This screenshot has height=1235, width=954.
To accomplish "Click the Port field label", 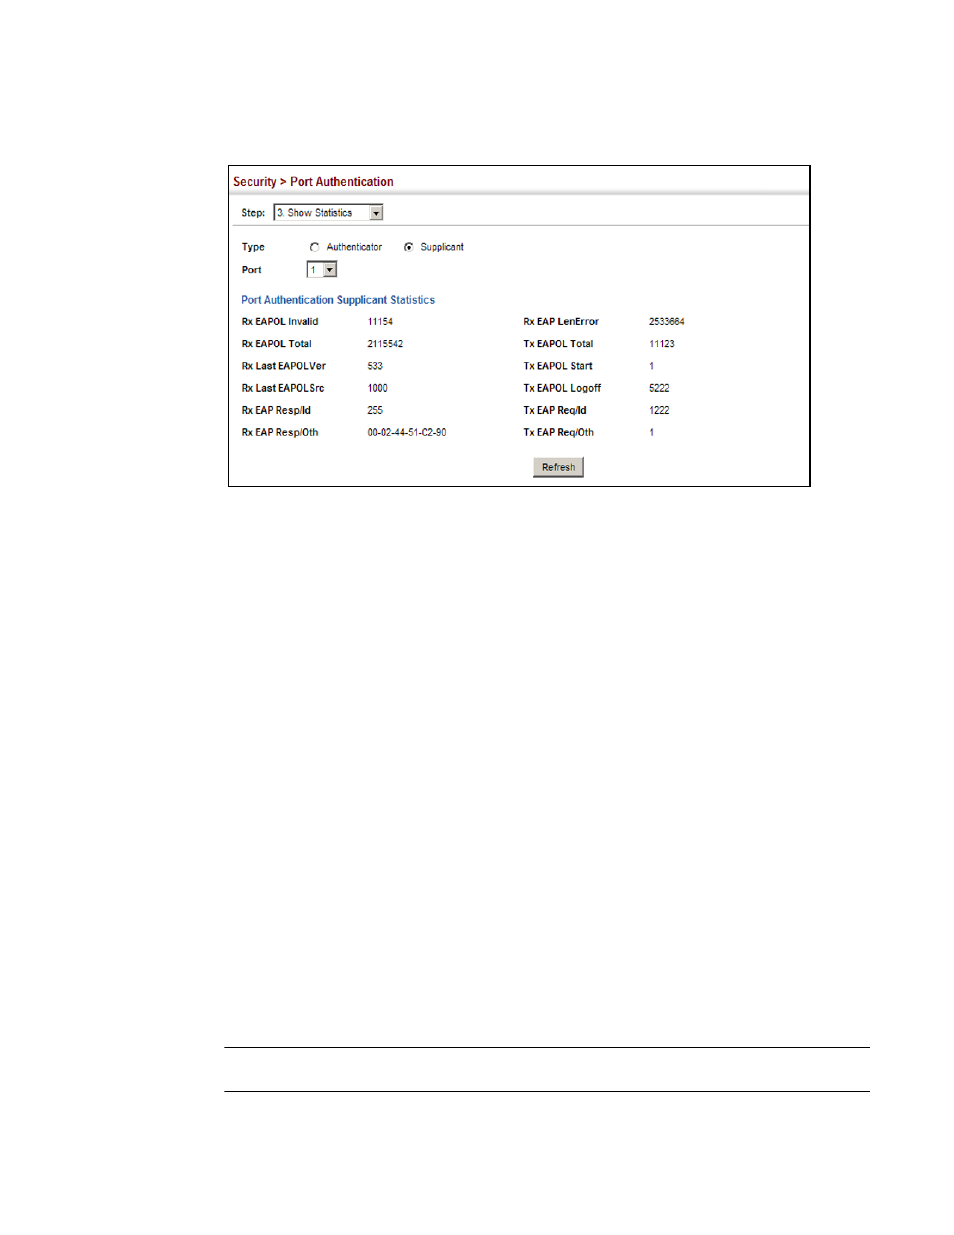I will coord(251,270).
